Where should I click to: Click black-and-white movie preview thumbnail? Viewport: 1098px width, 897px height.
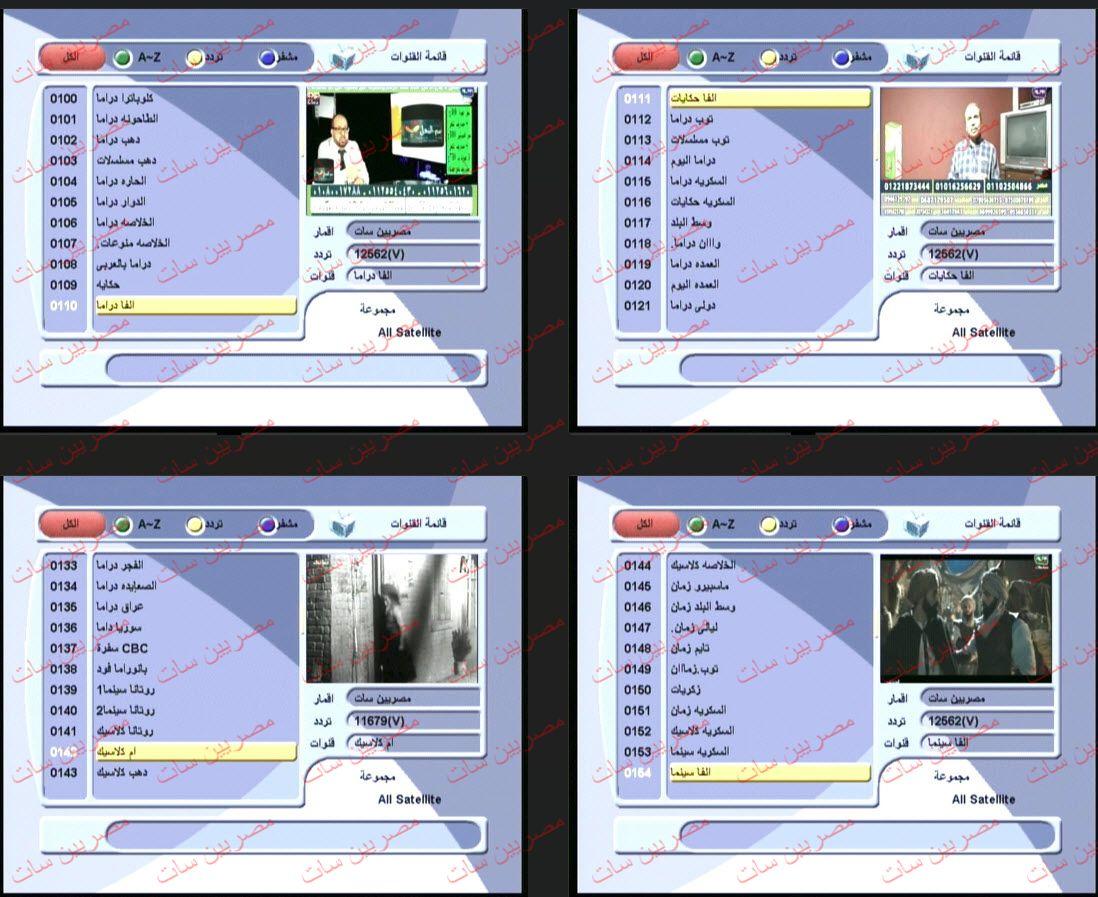[x=391, y=619]
